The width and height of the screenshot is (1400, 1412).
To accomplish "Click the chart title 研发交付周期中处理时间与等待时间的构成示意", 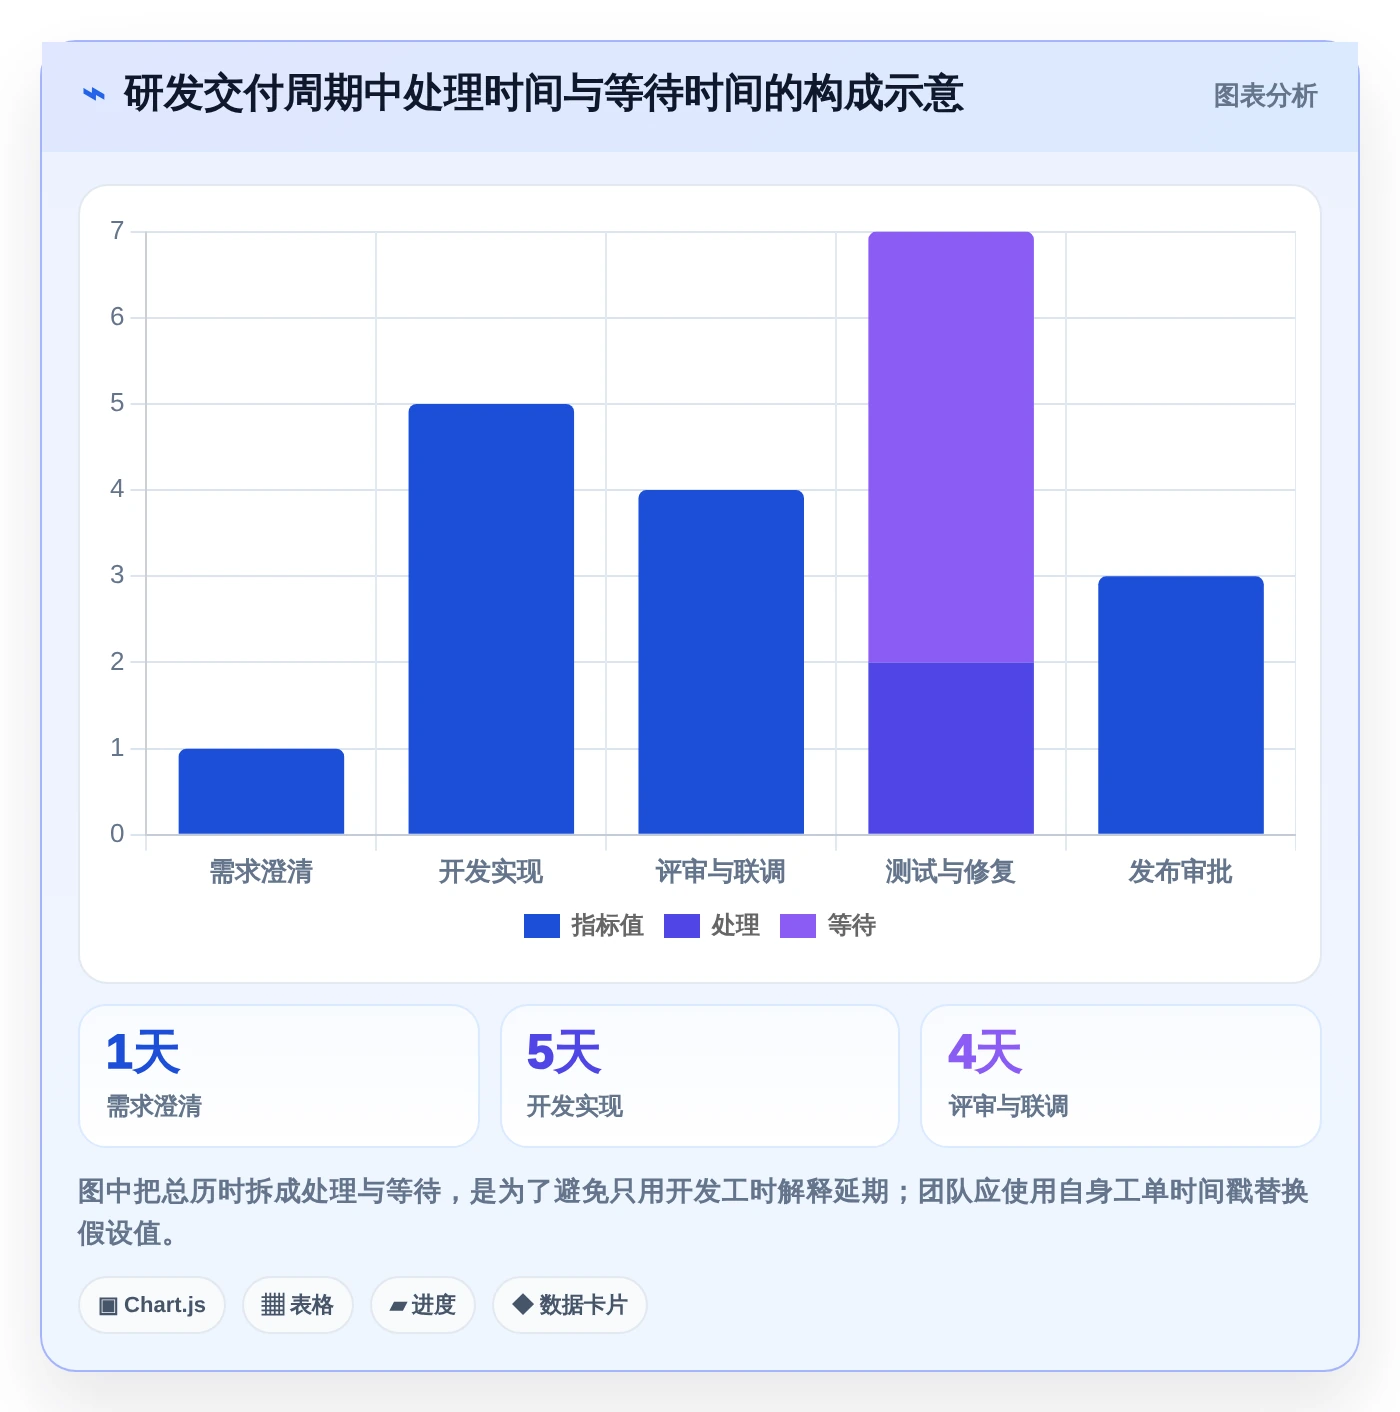I will point(544,94).
